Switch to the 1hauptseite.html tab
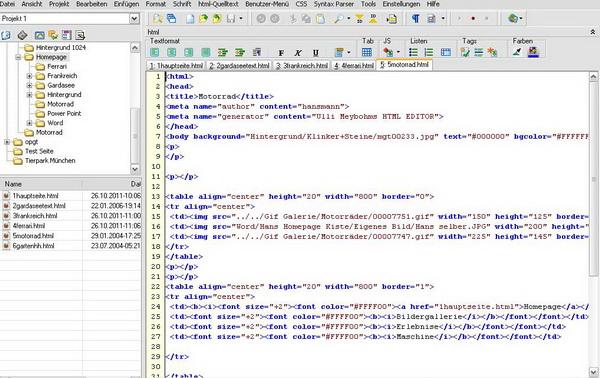The height and width of the screenshot is (378, 600). click(176, 66)
